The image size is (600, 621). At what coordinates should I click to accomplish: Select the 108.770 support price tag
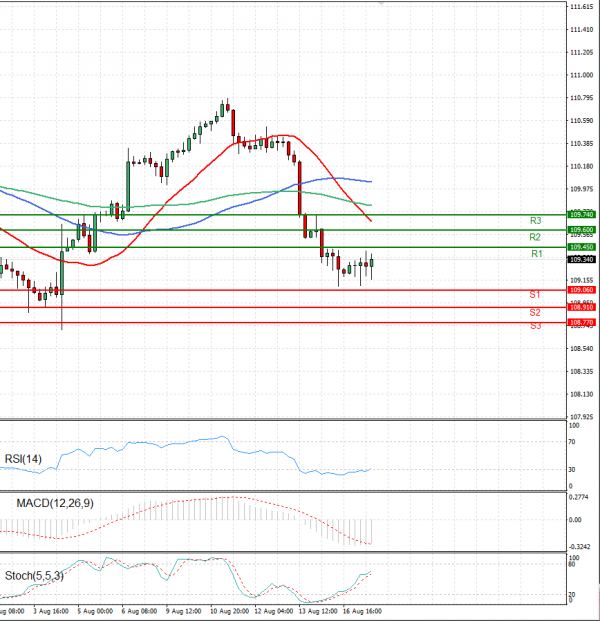pyautogui.click(x=581, y=322)
